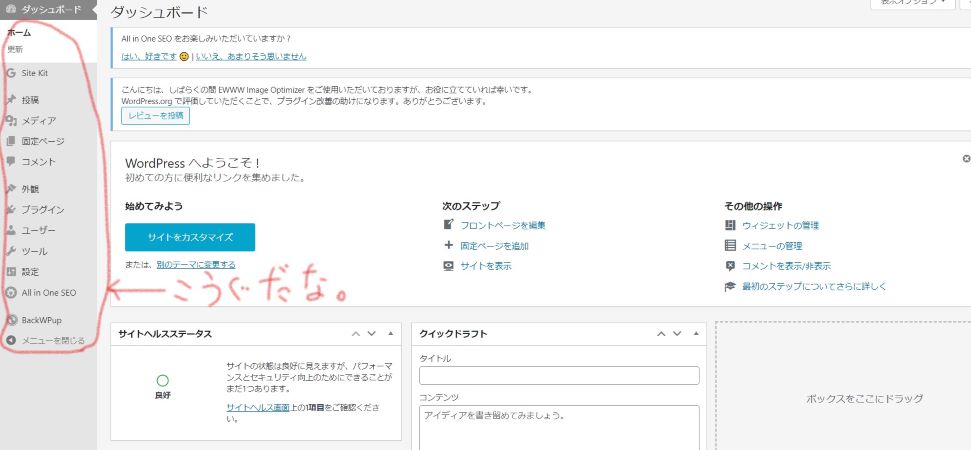Image resolution: width=971 pixels, height=450 pixels.
Task: Click the Site Kit Google G icon
Action: pos(11,73)
